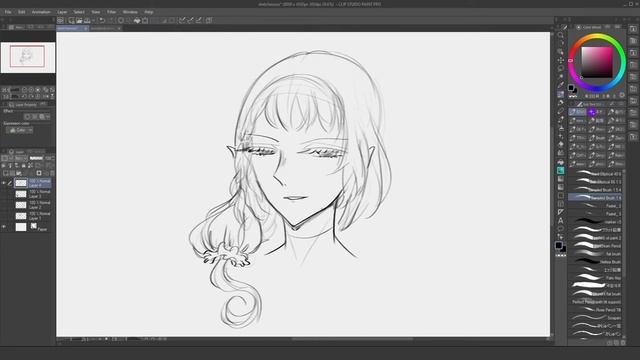Choose the Scraper brush preset
Screen dimensions: 640x360
pyautogui.click(x=595, y=318)
